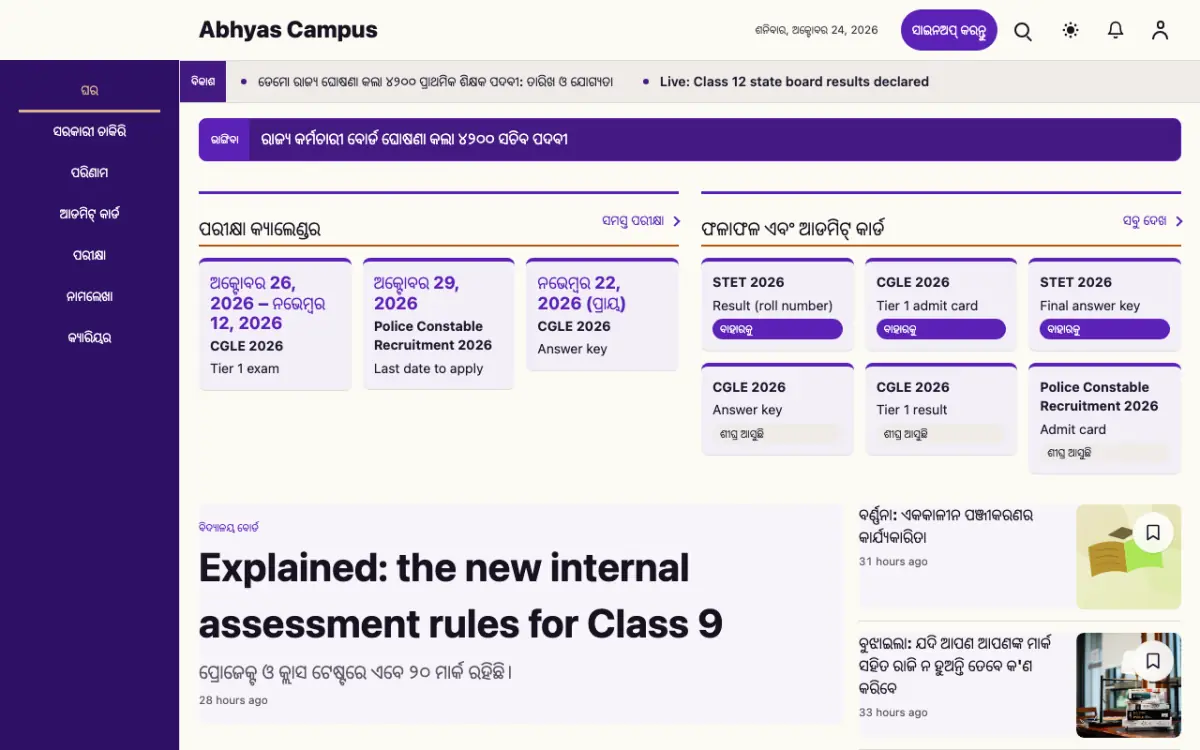Open the search icon in the header
This screenshot has width=1200, height=750.
click(1023, 31)
